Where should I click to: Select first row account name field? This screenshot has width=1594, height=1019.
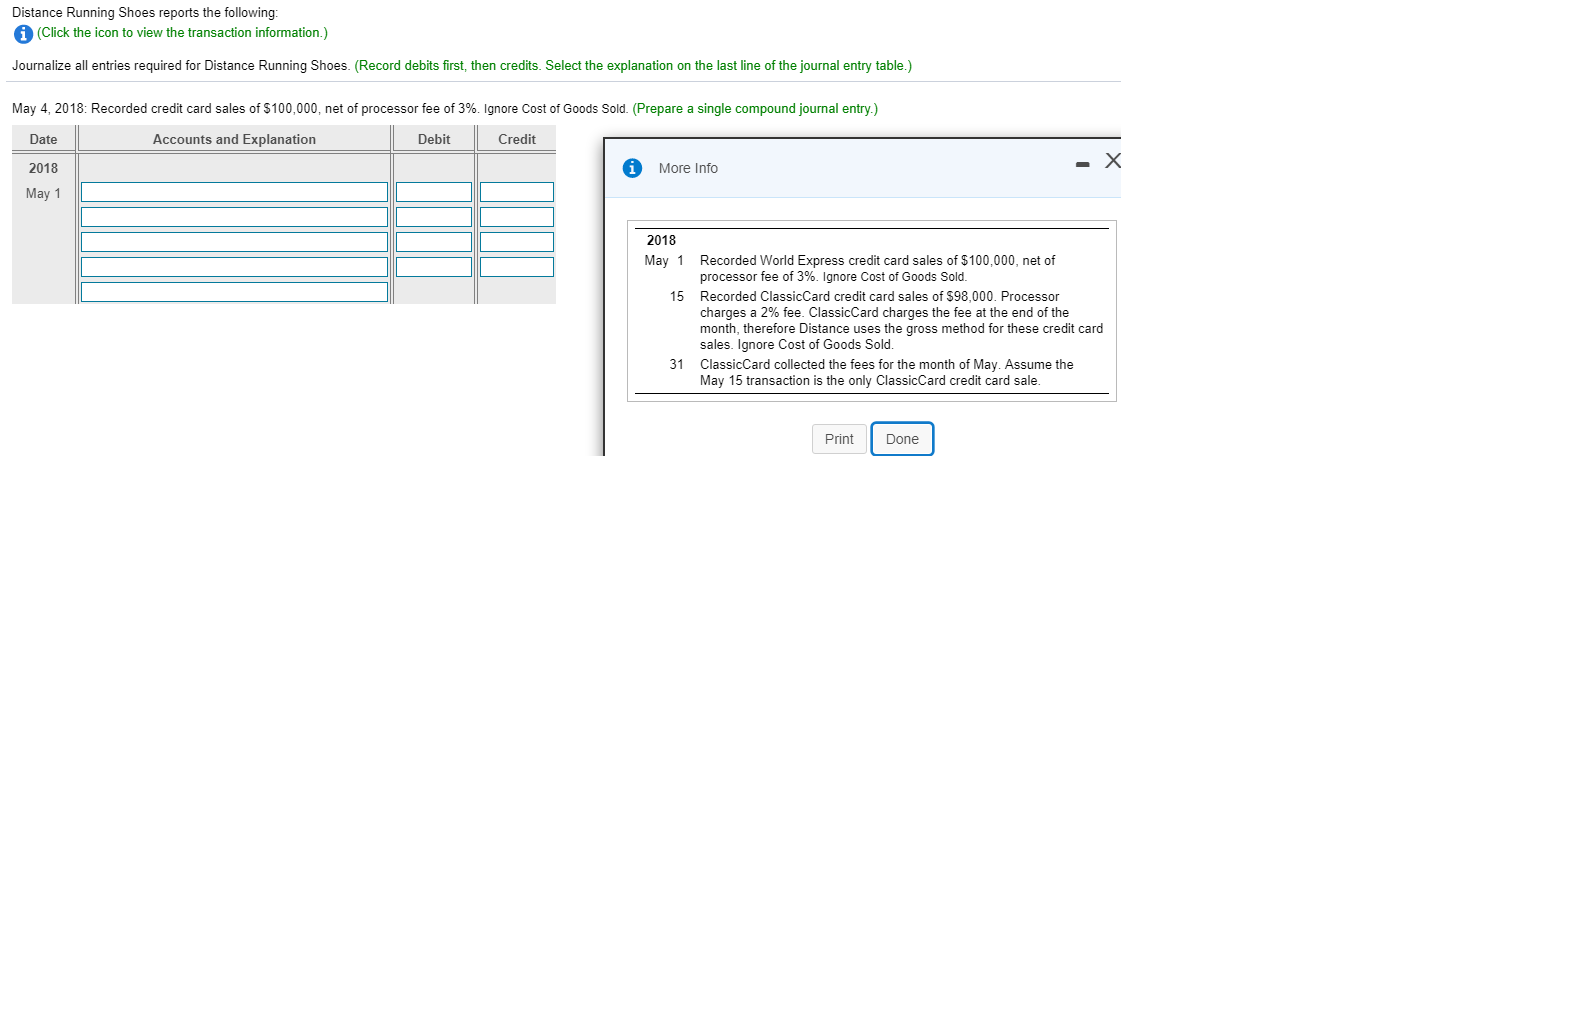click(x=234, y=192)
